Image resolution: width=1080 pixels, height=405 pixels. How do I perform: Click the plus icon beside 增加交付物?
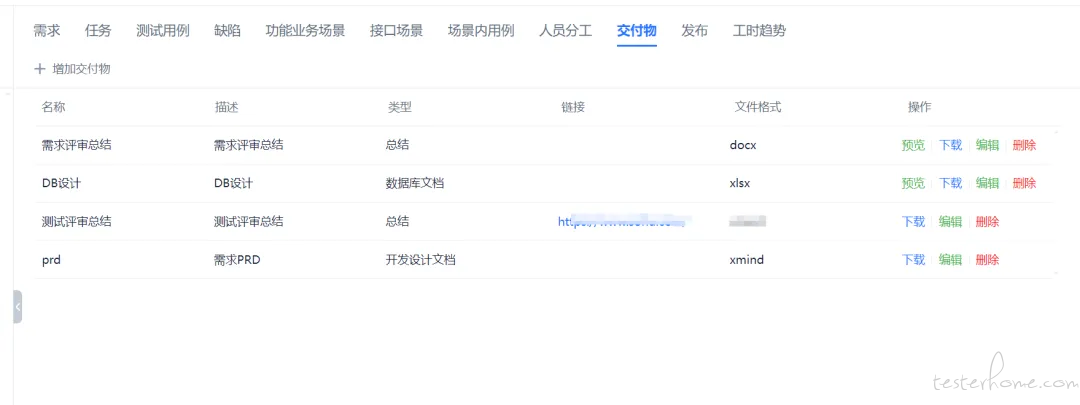(40, 69)
